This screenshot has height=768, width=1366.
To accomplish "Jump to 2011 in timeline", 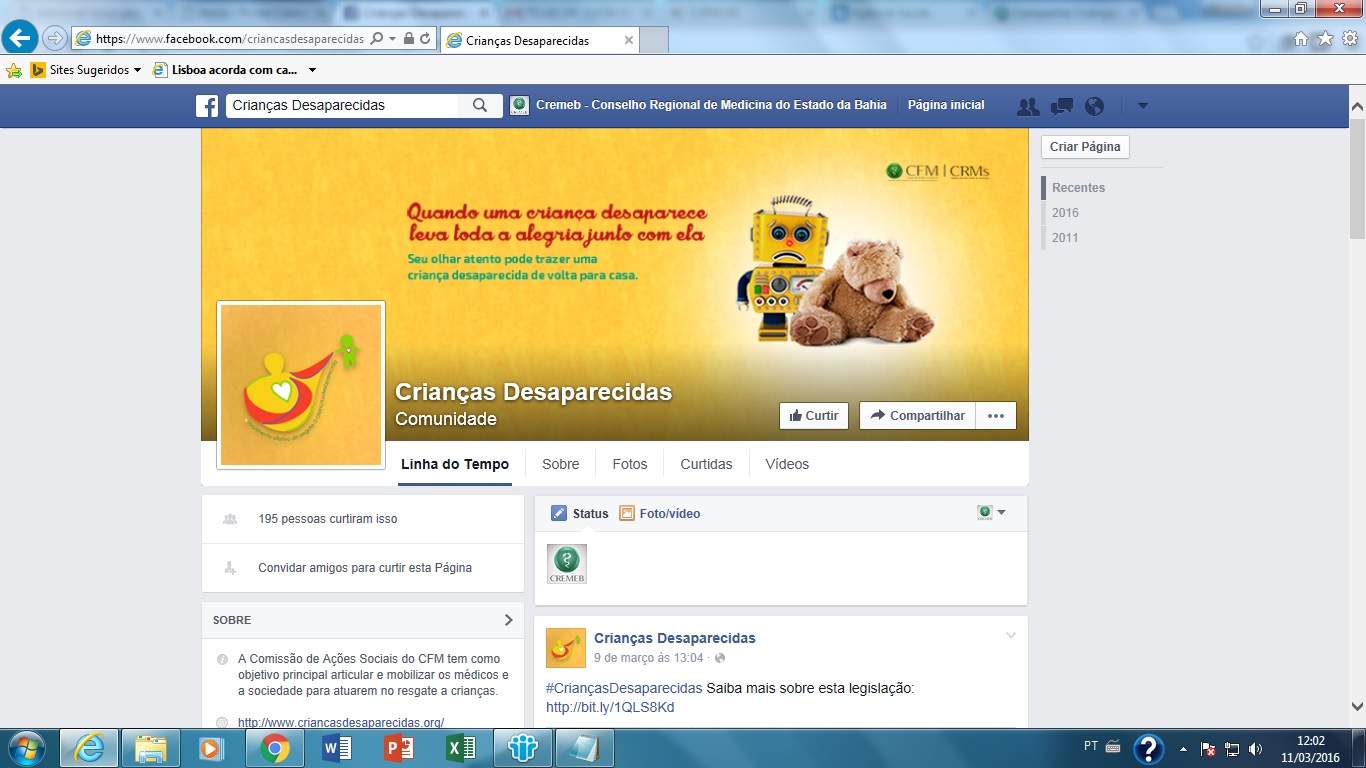I will pos(1065,238).
